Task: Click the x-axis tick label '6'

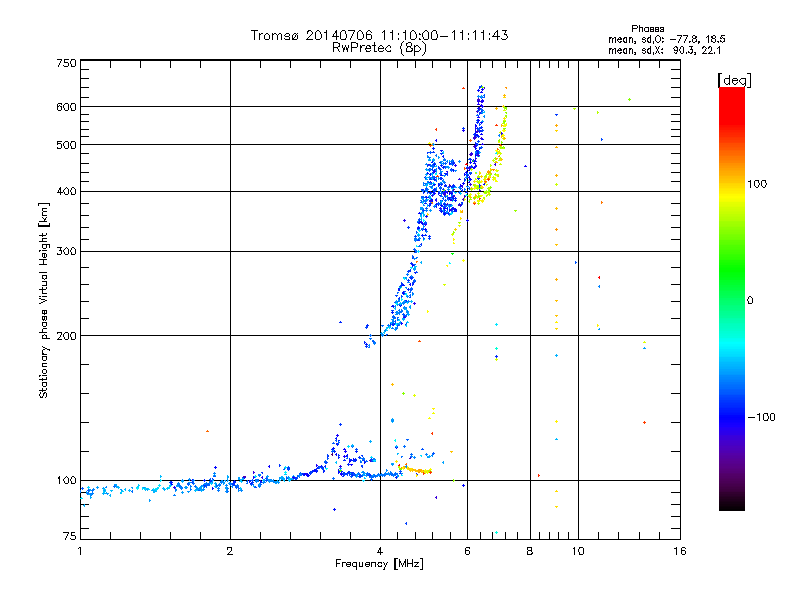Action: pos(467,551)
